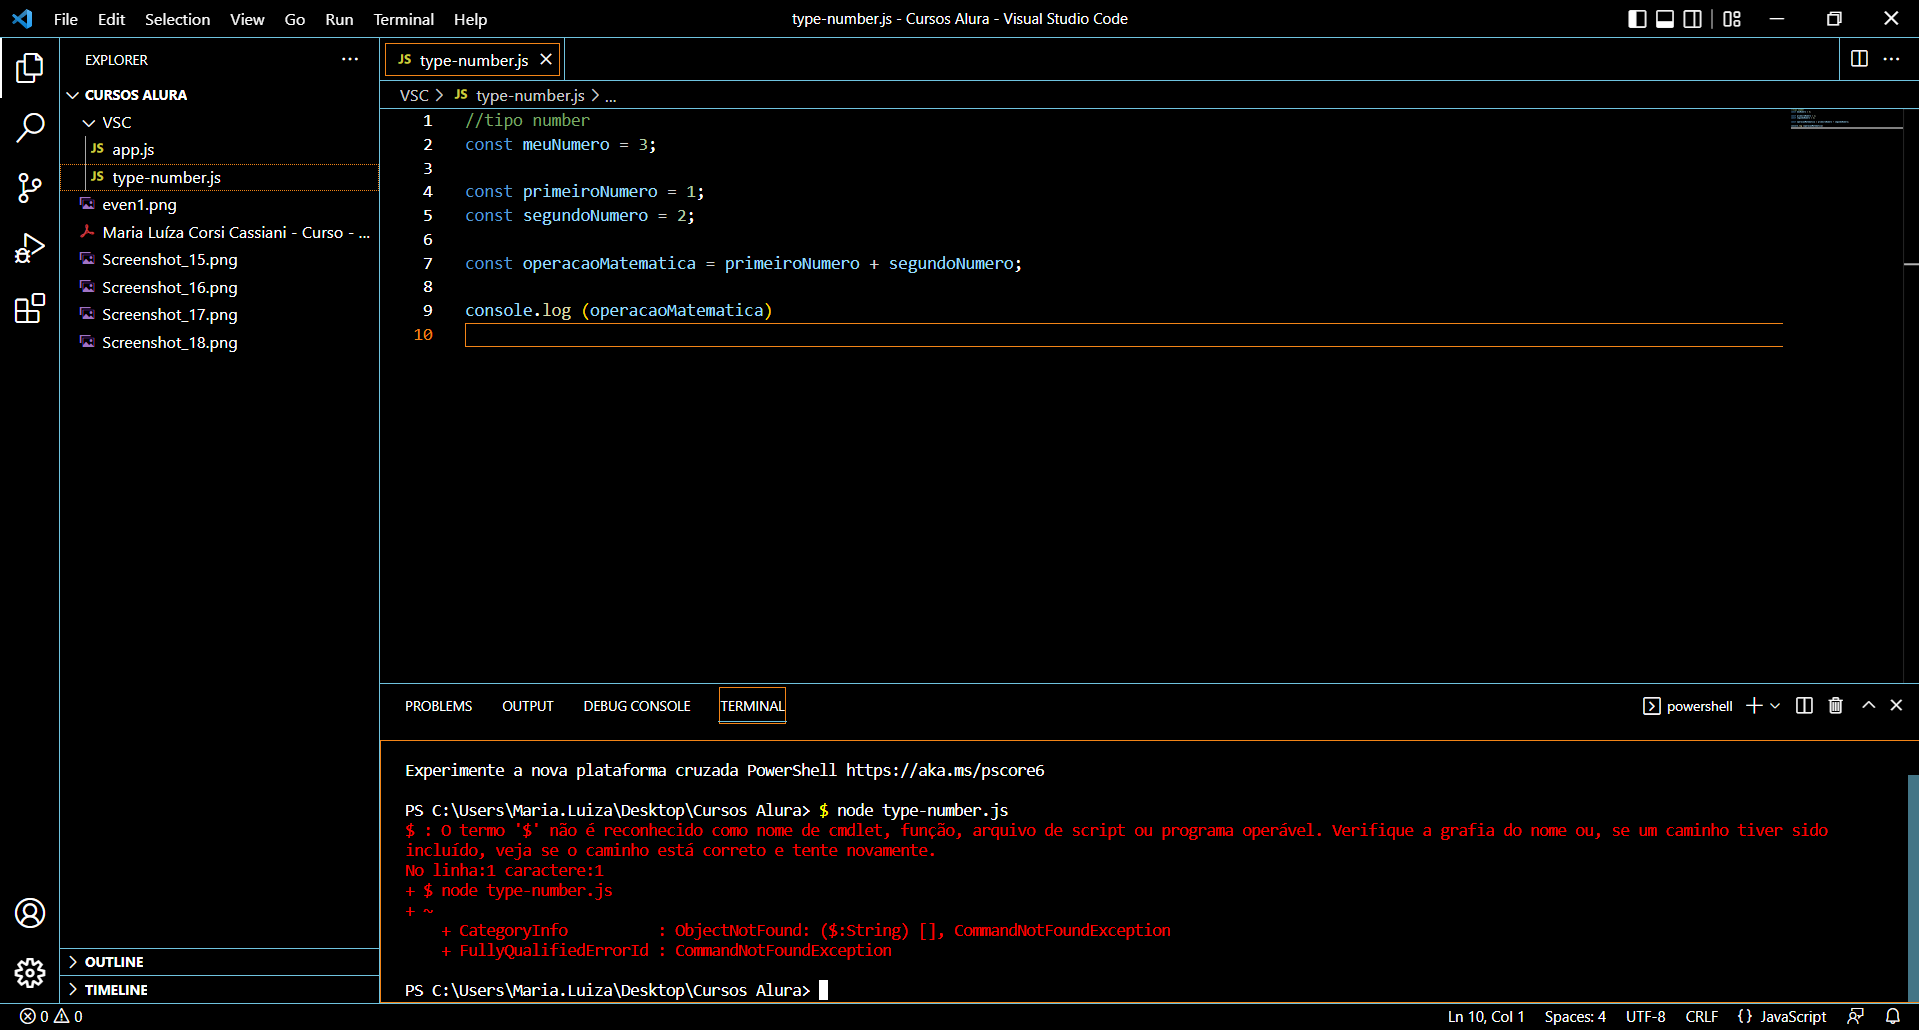
Task: Add a new terminal with plus icon
Action: (x=1754, y=706)
